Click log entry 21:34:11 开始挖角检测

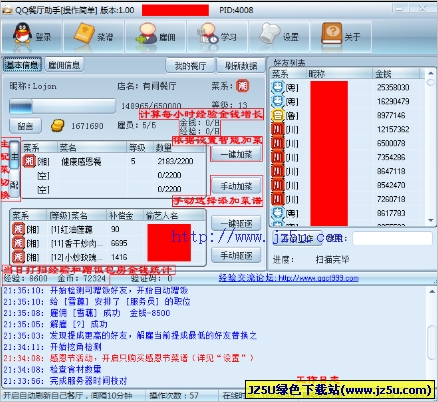(x=53, y=347)
